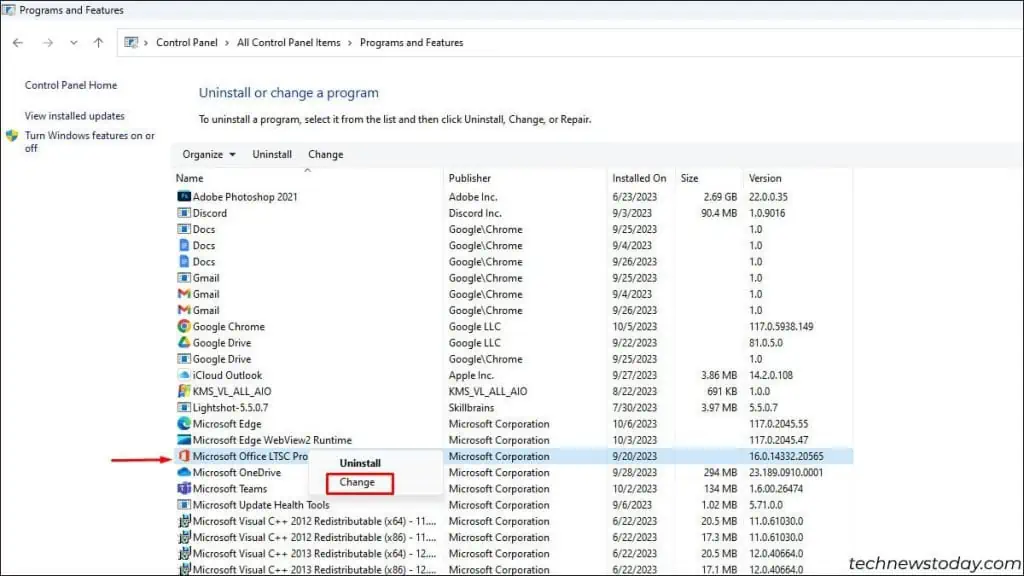
Task: Choose Uninstall in the context menu
Action: [x=360, y=463]
